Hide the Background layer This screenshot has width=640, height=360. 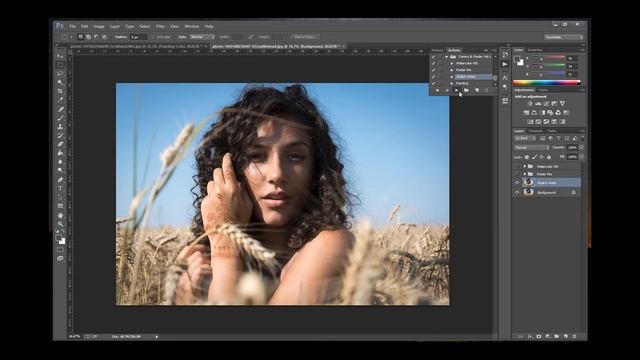pyautogui.click(x=517, y=192)
